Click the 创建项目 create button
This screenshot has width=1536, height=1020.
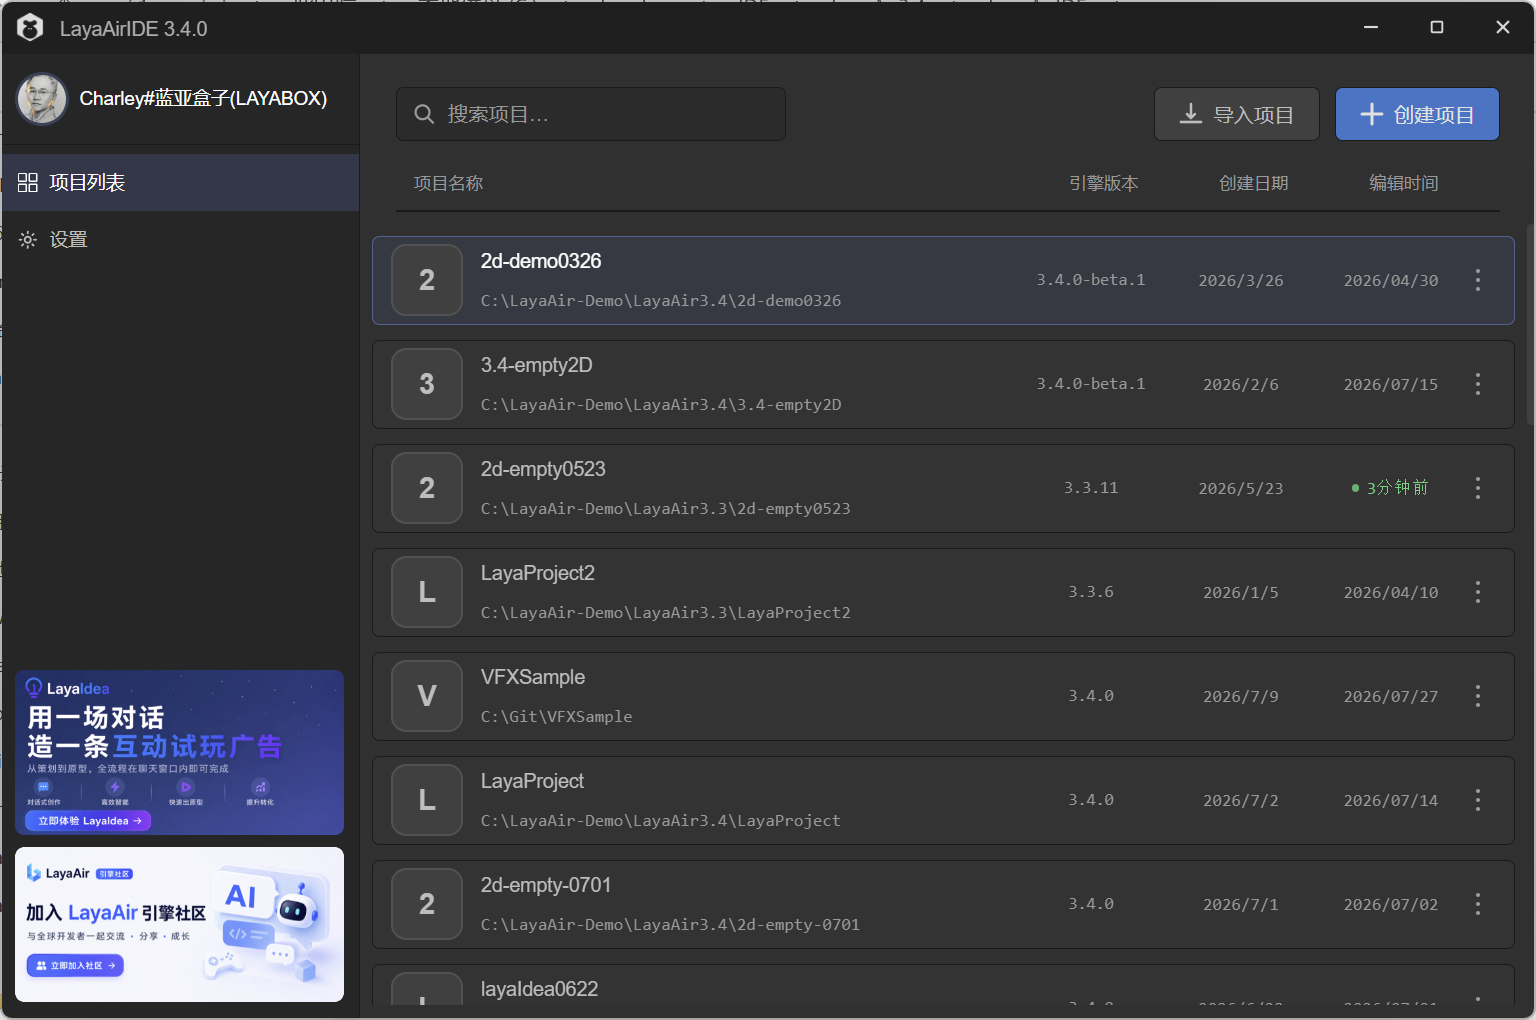pyautogui.click(x=1417, y=114)
